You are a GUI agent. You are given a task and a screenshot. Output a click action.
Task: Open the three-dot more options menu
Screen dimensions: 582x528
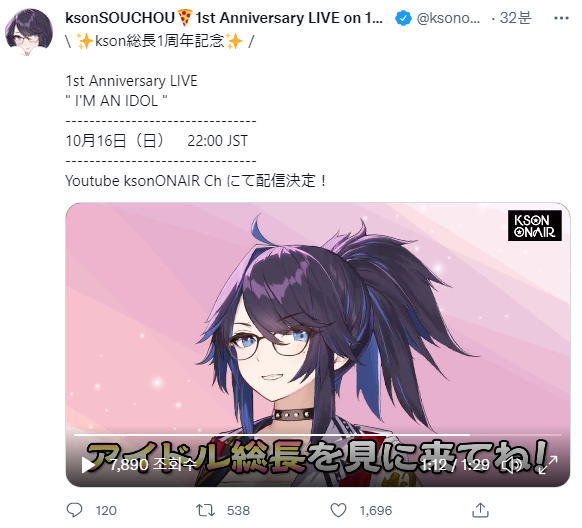click(561, 18)
